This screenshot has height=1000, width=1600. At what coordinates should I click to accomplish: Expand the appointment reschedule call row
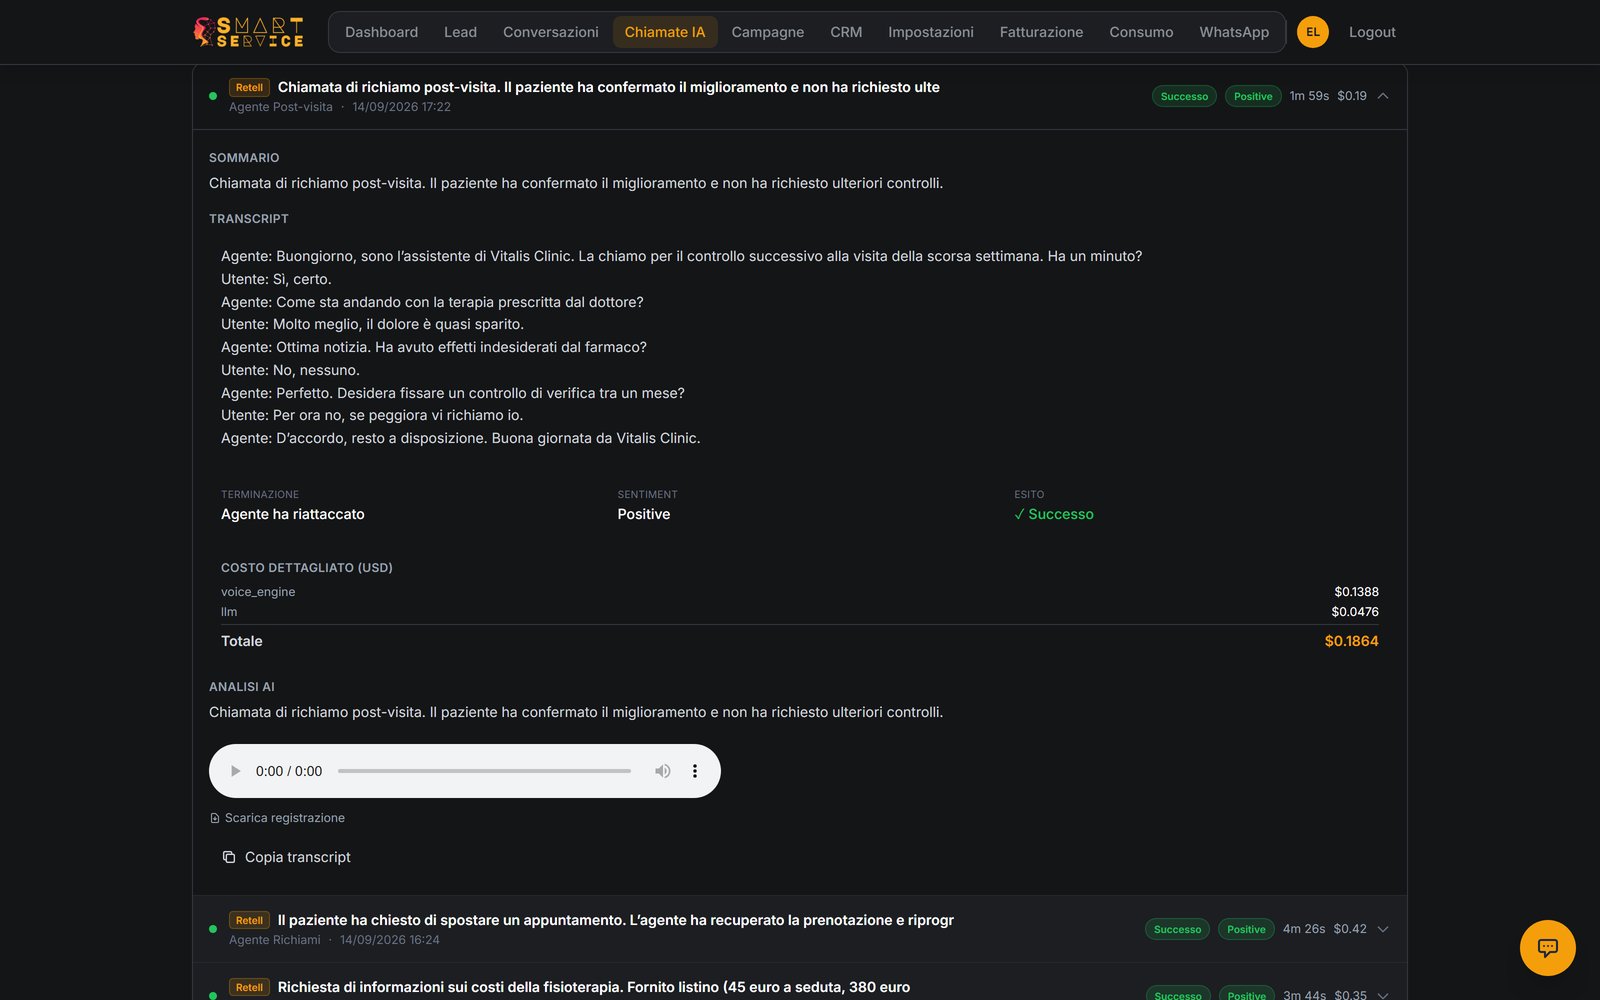[1383, 929]
